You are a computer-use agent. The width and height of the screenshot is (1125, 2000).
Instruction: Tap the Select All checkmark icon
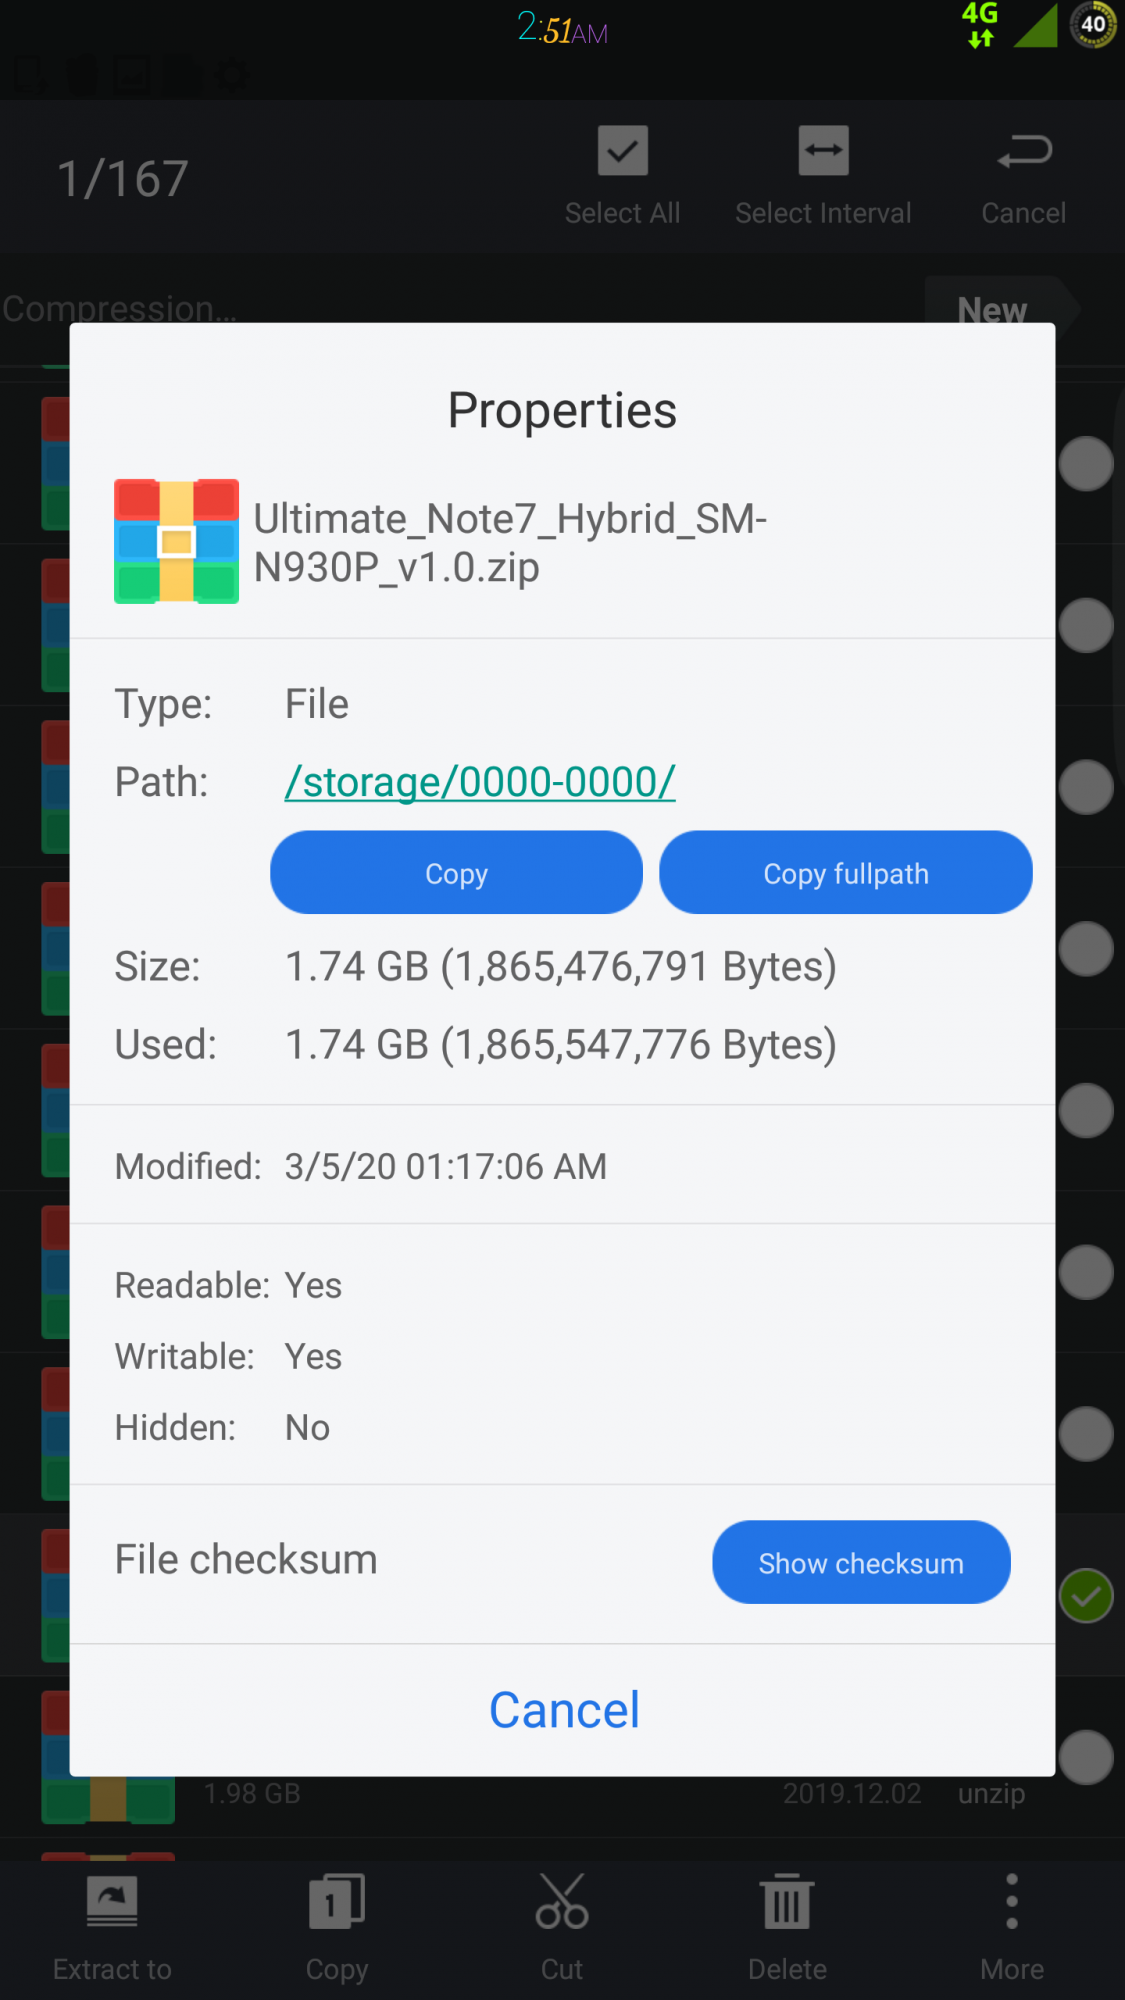622,151
